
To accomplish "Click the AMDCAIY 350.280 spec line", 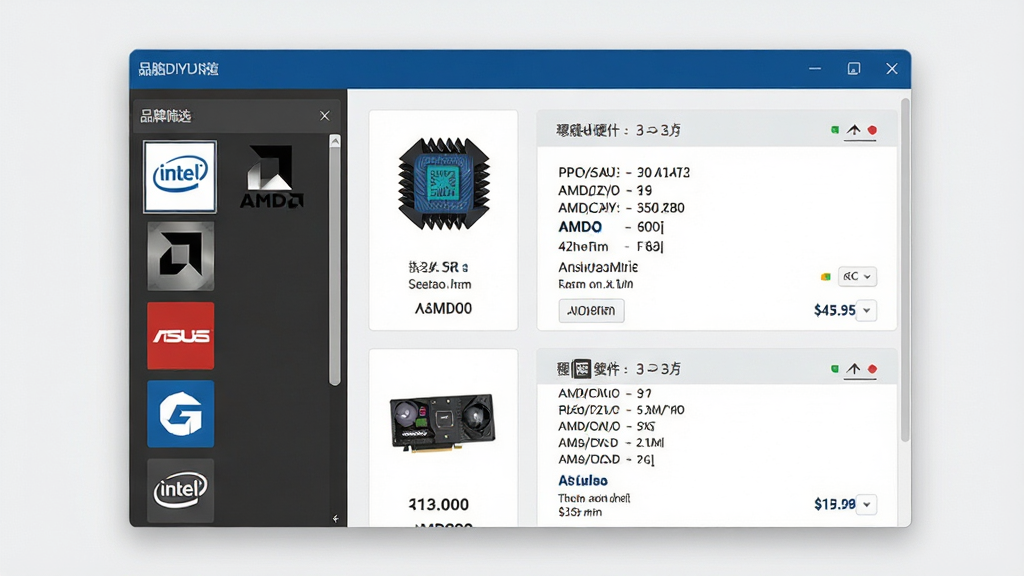I will coord(621,208).
